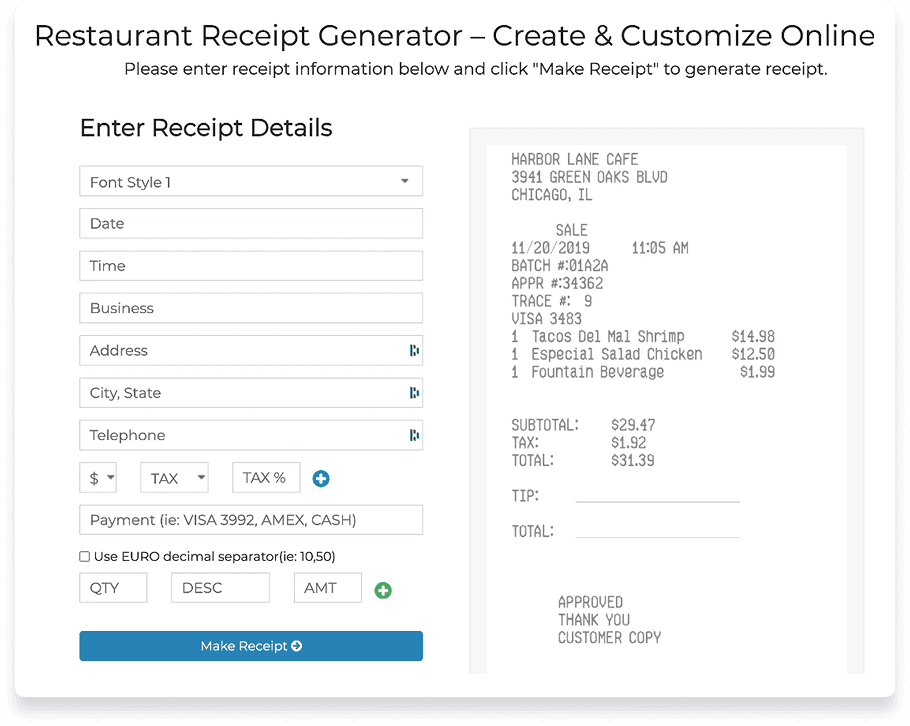Image resolution: width=910 pixels, height=726 pixels.
Task: Open the Font Style 1 dropdown
Action: [x=250, y=181]
